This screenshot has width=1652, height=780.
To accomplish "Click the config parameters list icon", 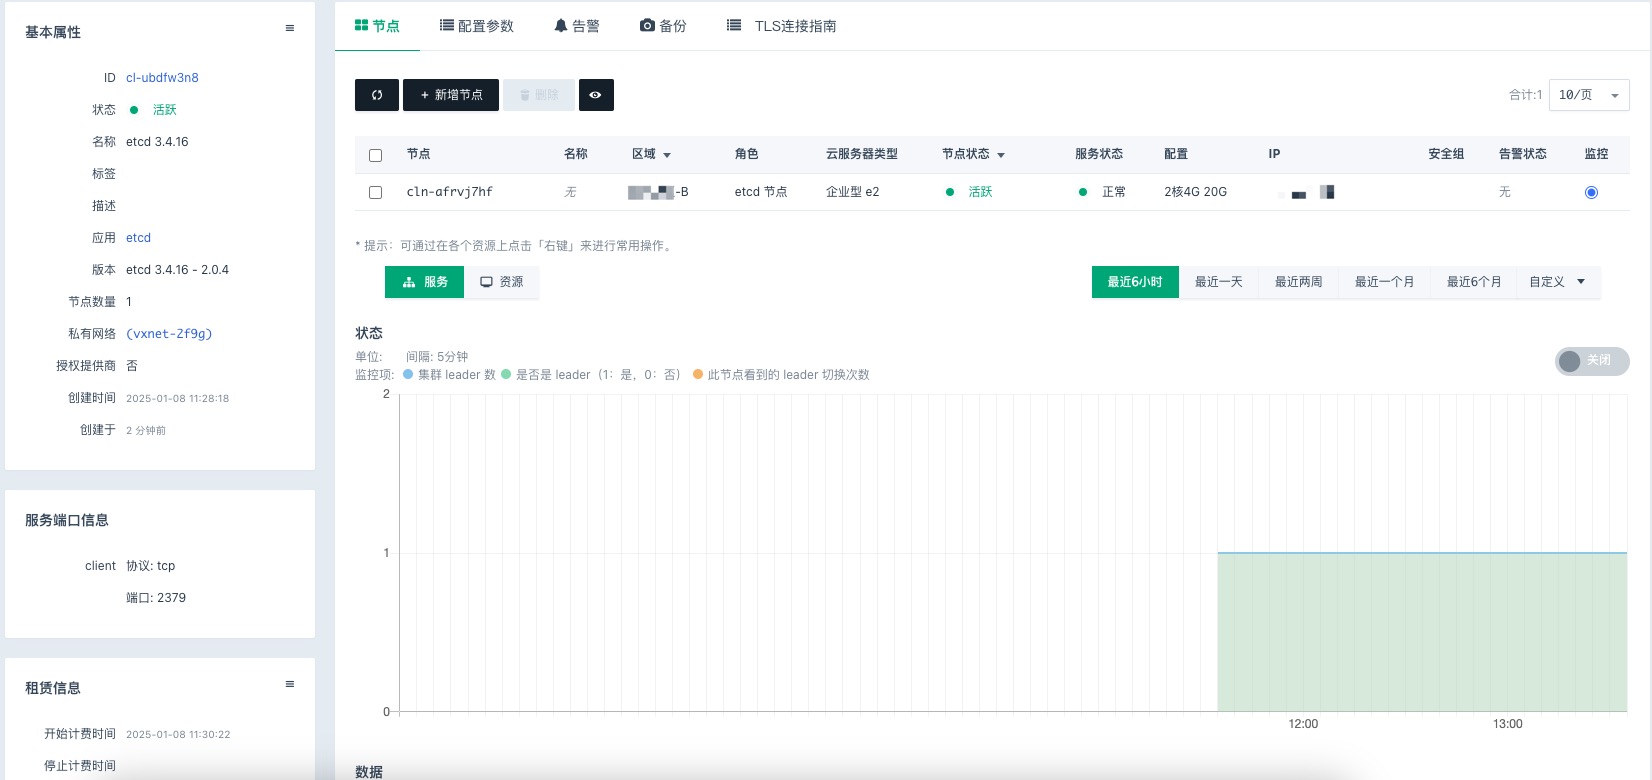I will tap(447, 25).
